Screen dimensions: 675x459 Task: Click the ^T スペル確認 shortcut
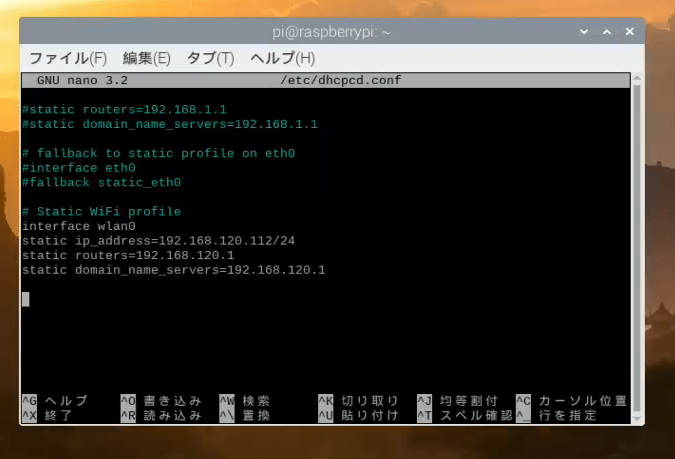click(465, 416)
